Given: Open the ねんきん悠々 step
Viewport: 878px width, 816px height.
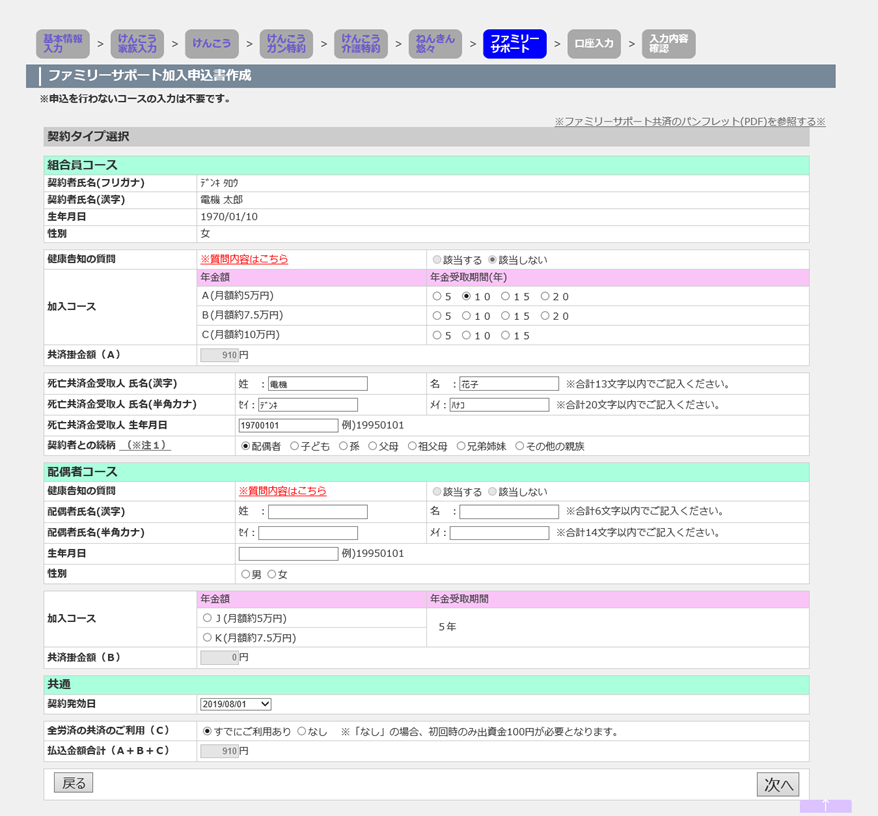Looking at the screenshot, I should coord(435,44).
